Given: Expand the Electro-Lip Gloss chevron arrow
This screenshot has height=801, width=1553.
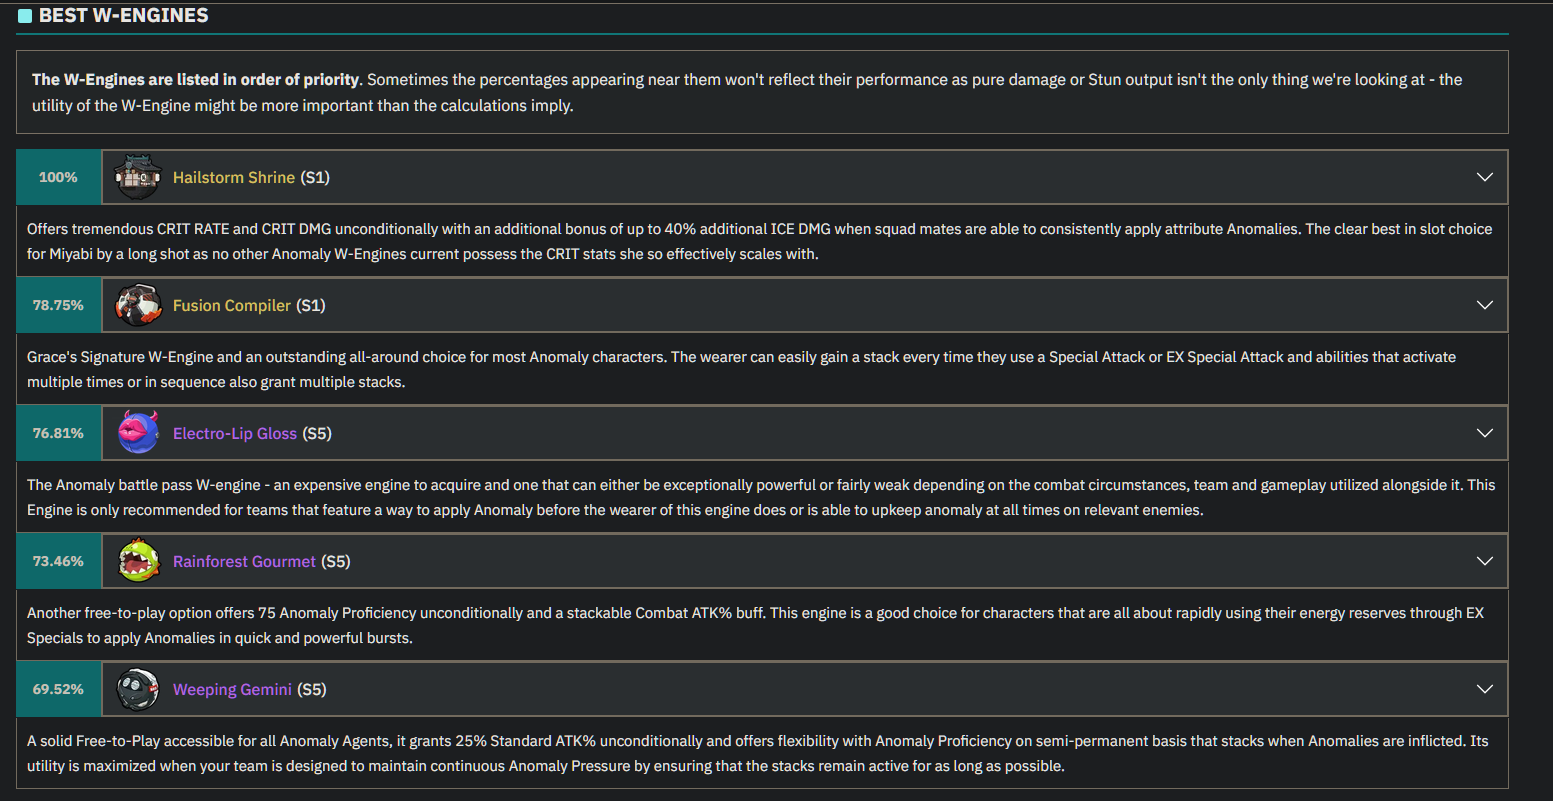Looking at the screenshot, I should pyautogui.click(x=1485, y=433).
